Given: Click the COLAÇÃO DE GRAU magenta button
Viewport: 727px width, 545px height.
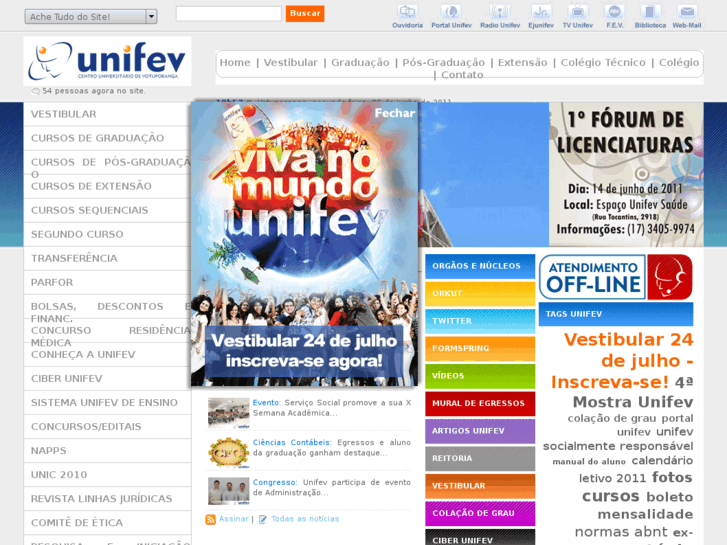Looking at the screenshot, I should [480, 513].
